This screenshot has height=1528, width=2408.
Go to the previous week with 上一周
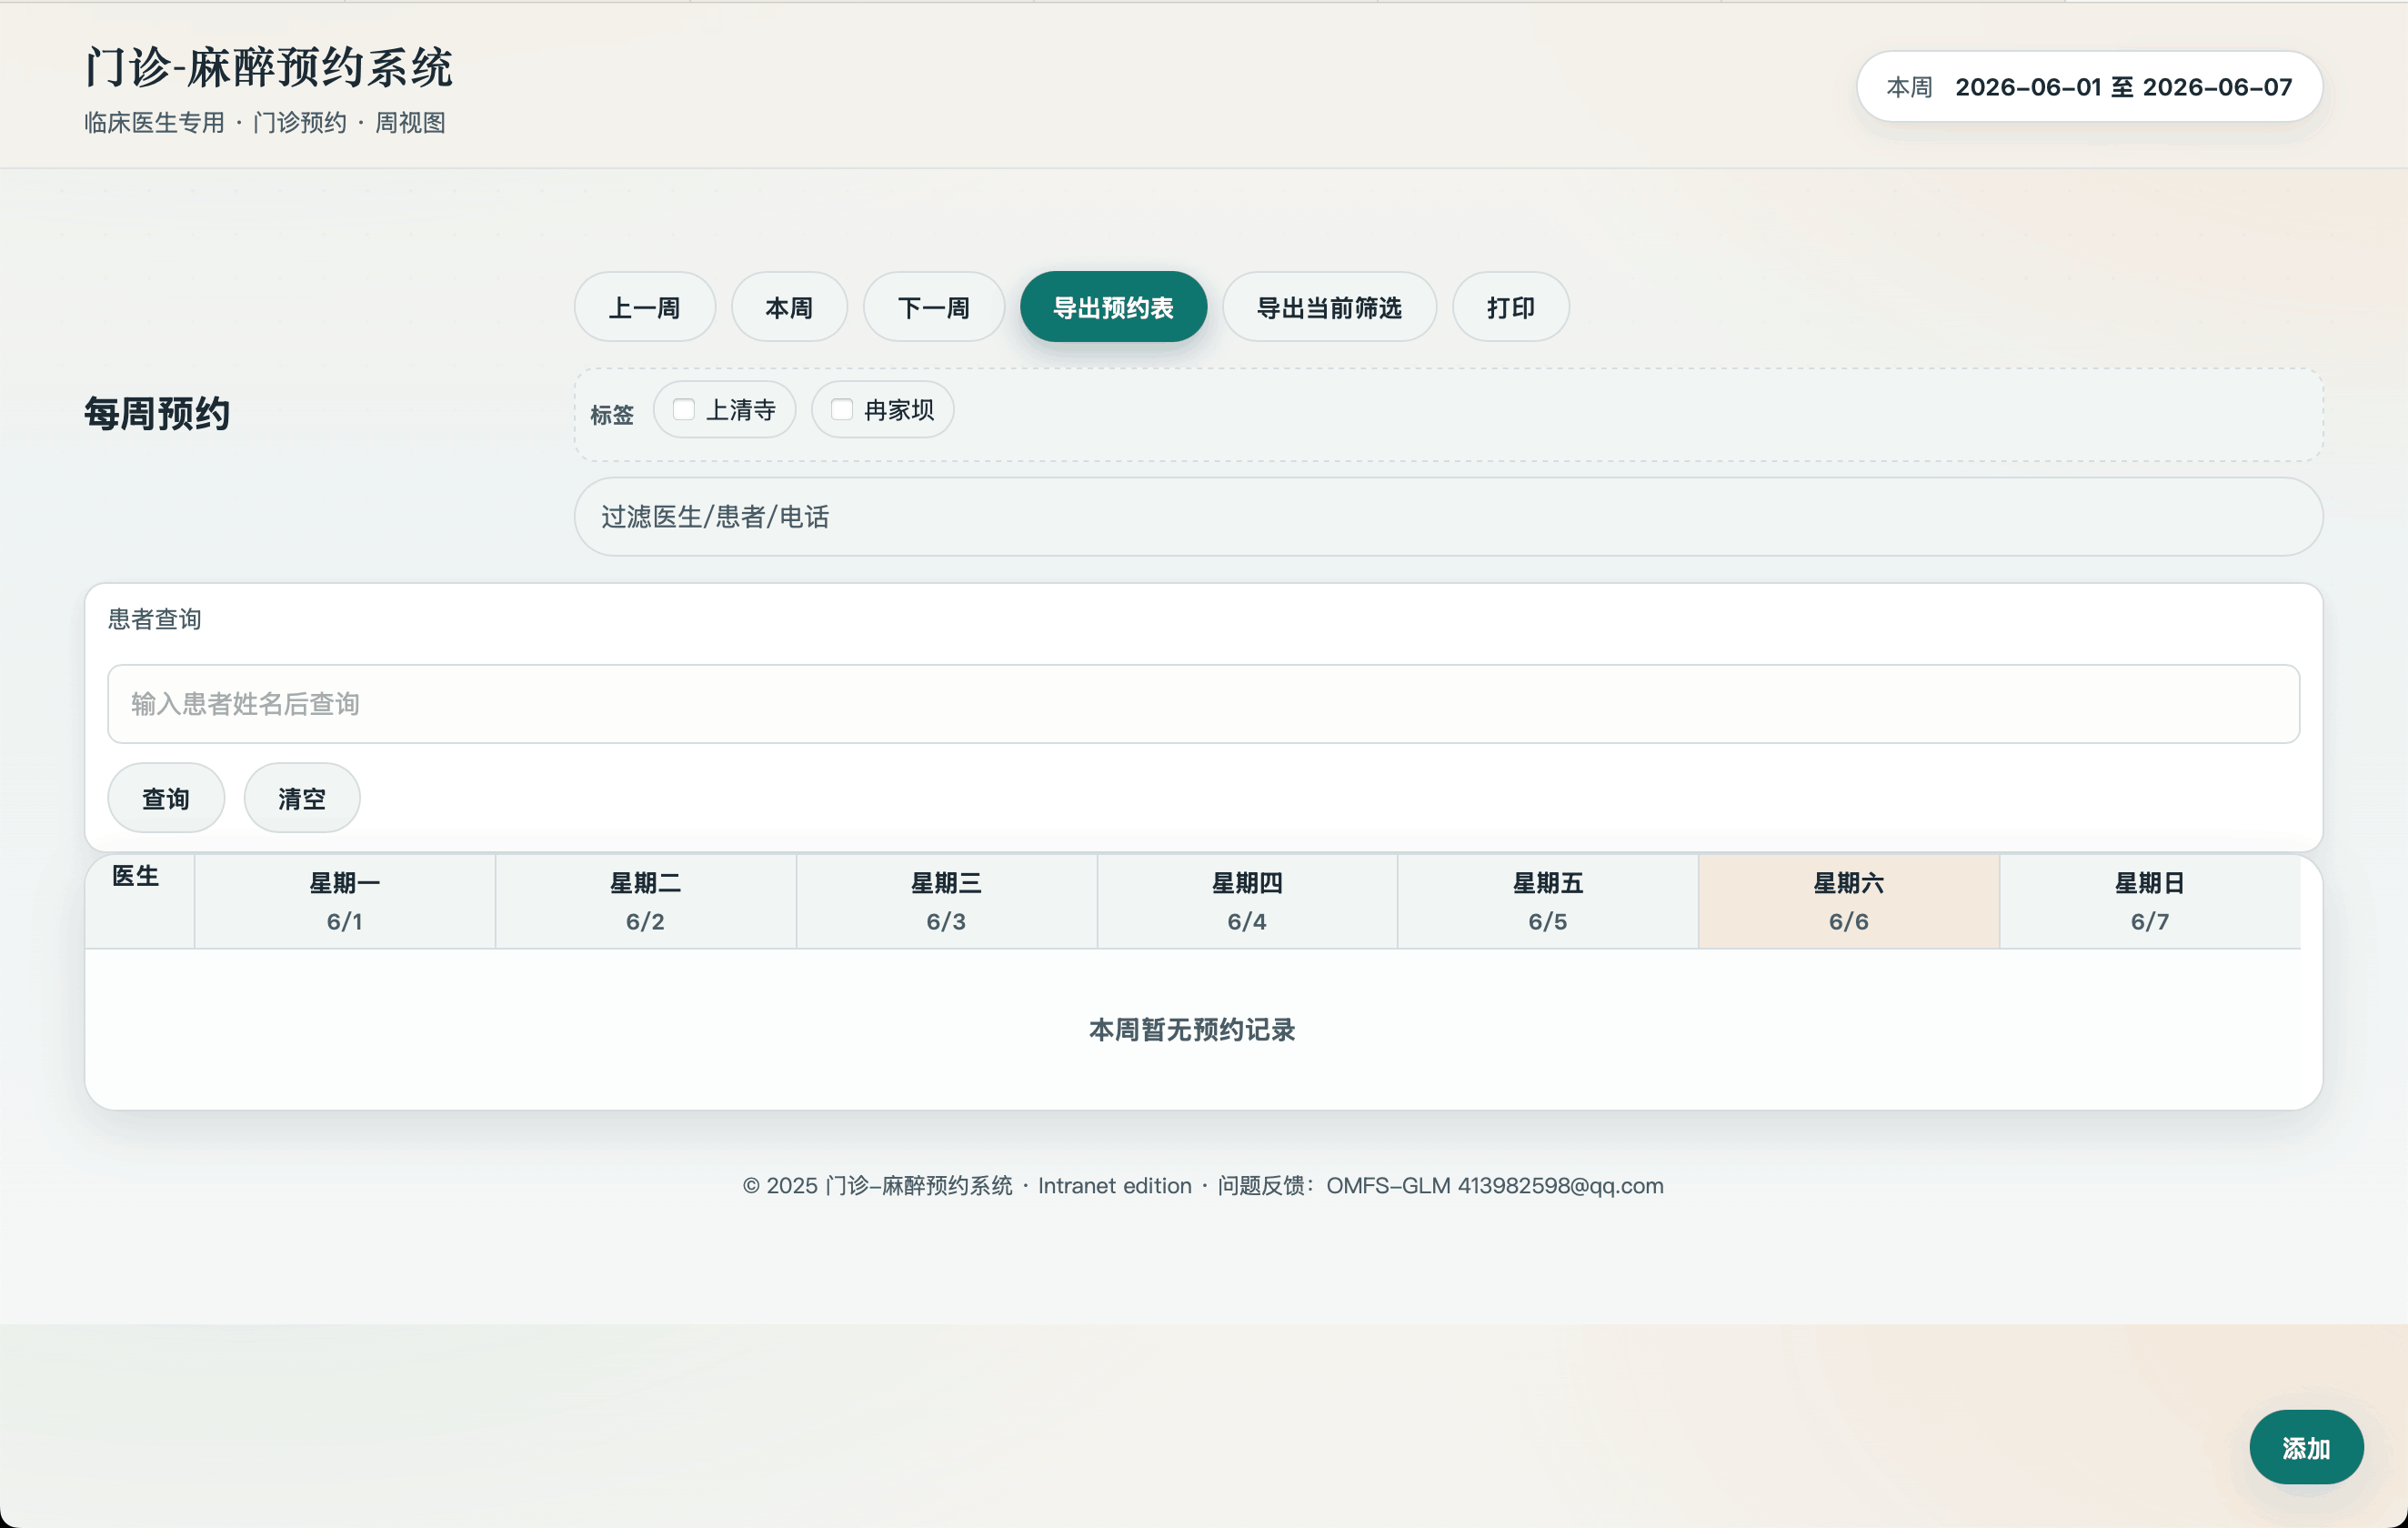tap(644, 307)
